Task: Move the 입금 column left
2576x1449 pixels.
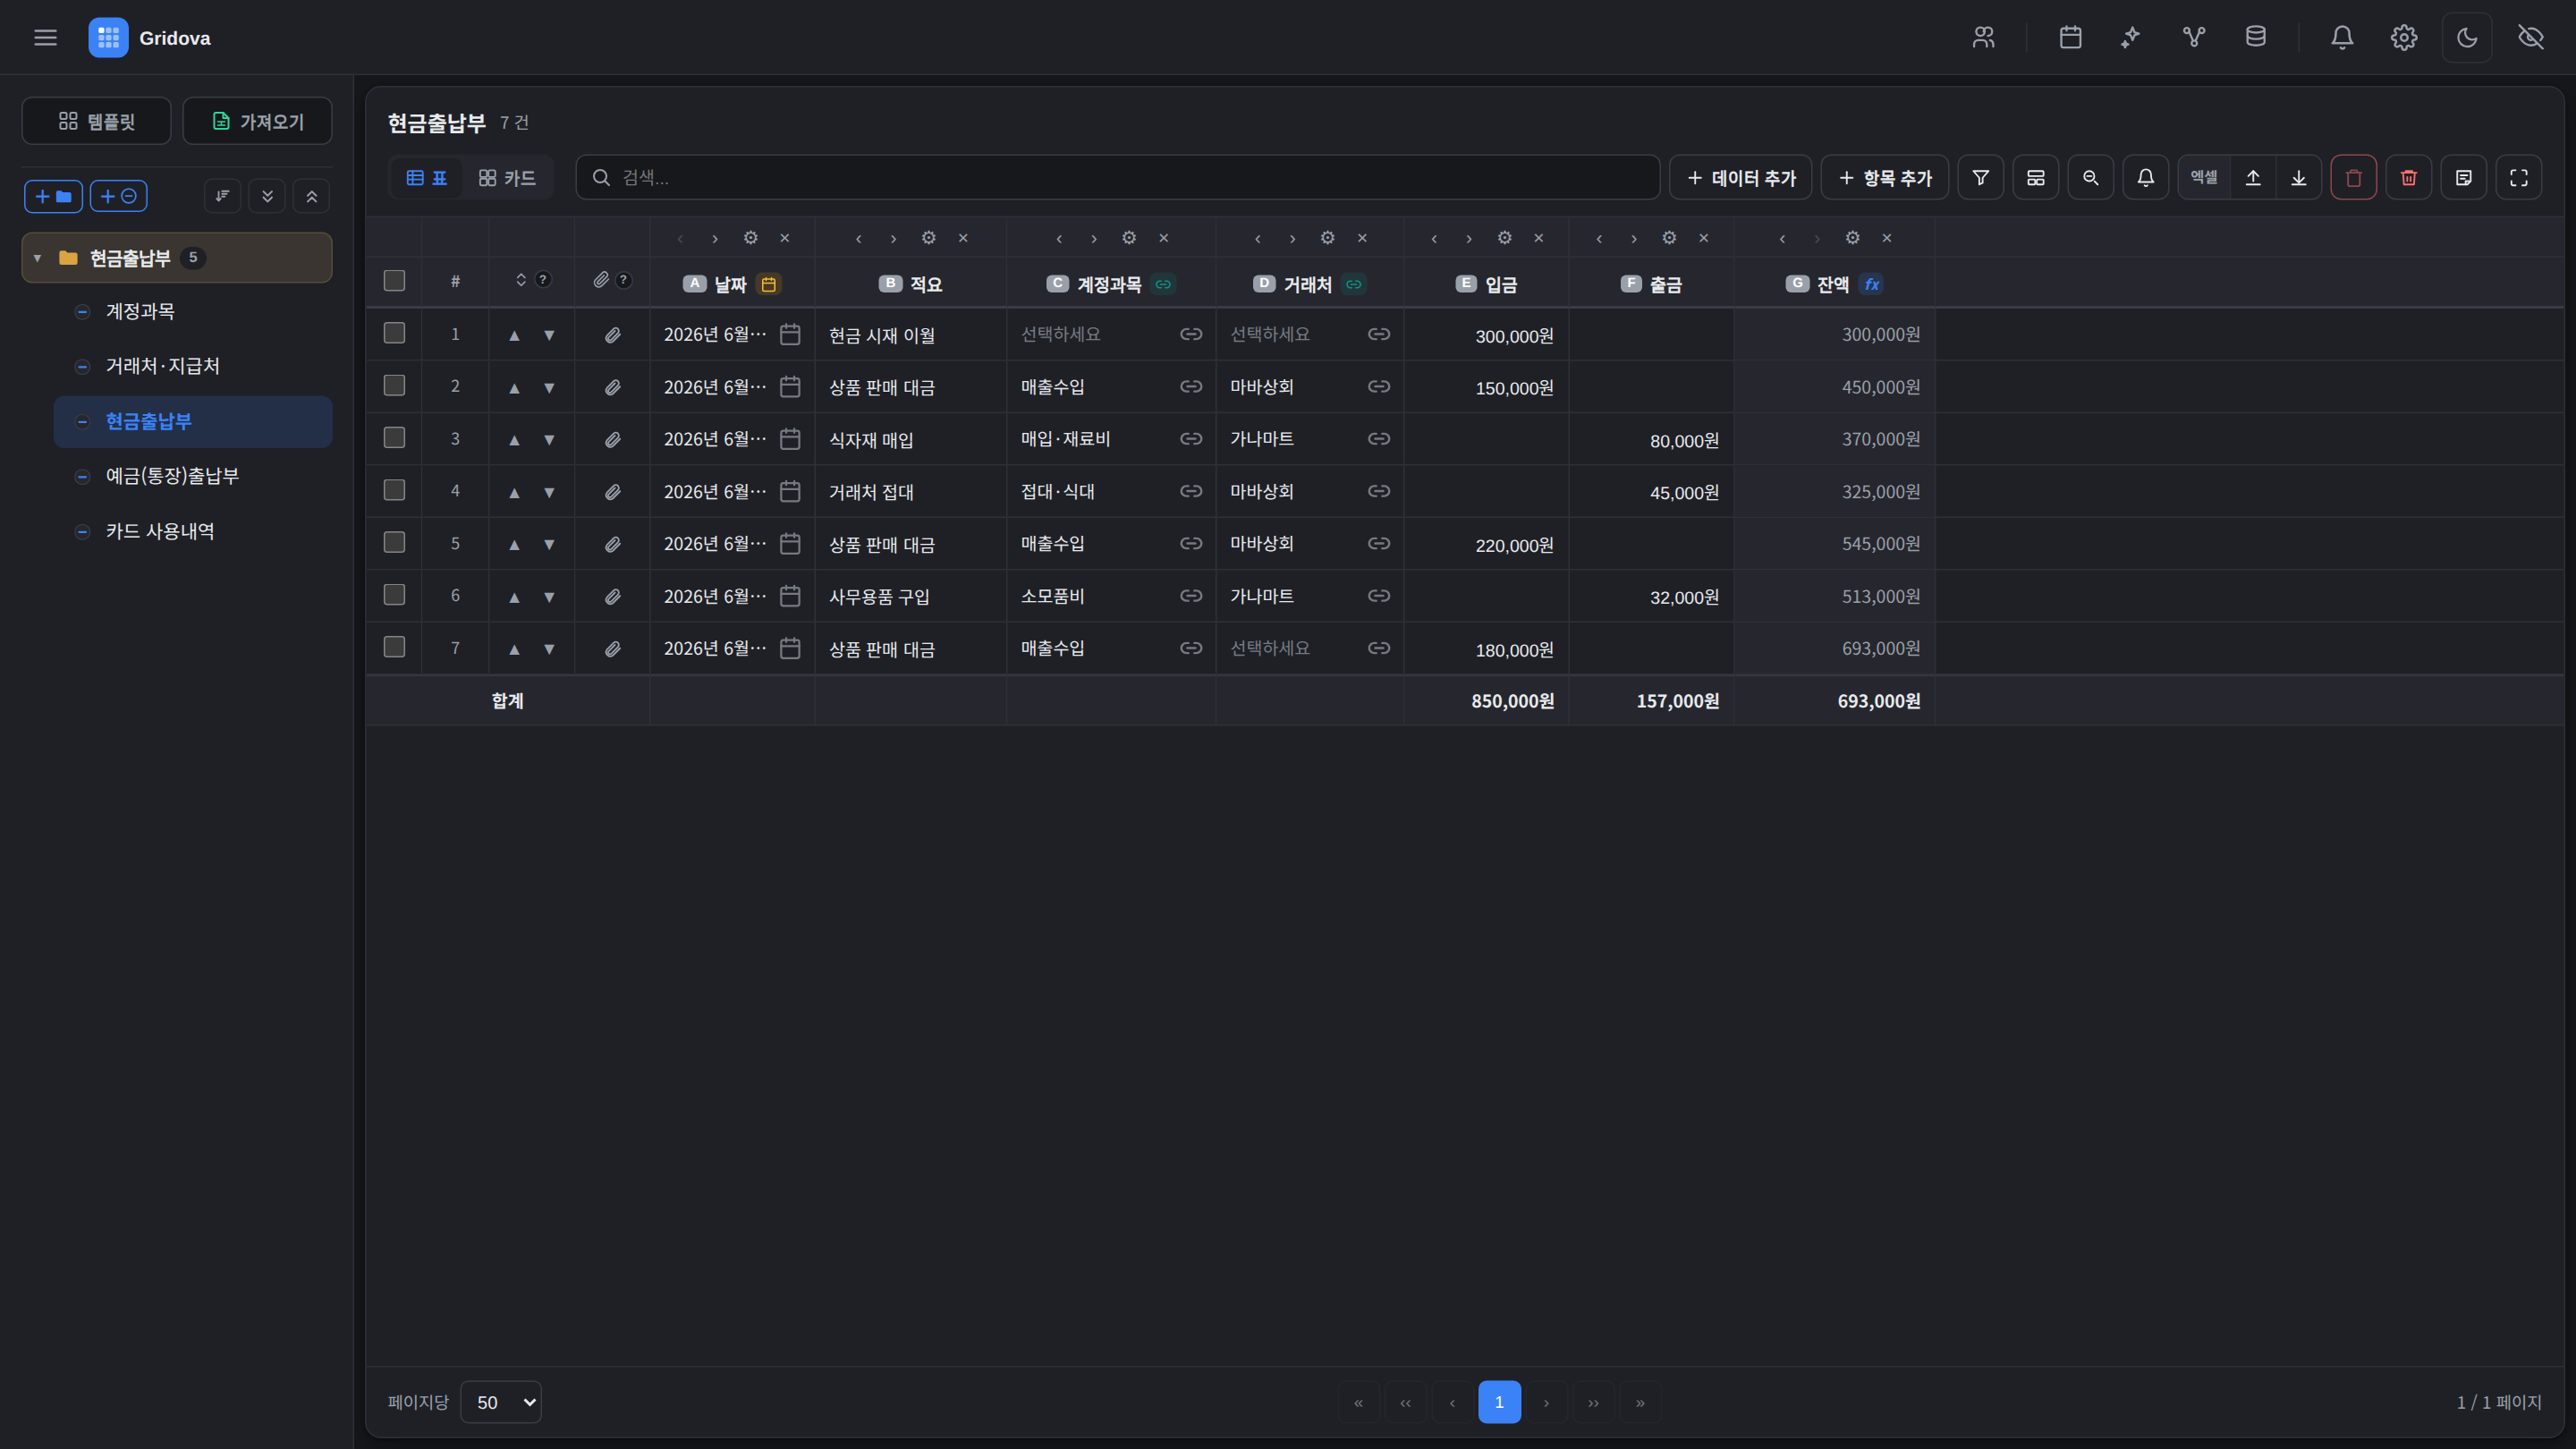Action: point(1434,238)
